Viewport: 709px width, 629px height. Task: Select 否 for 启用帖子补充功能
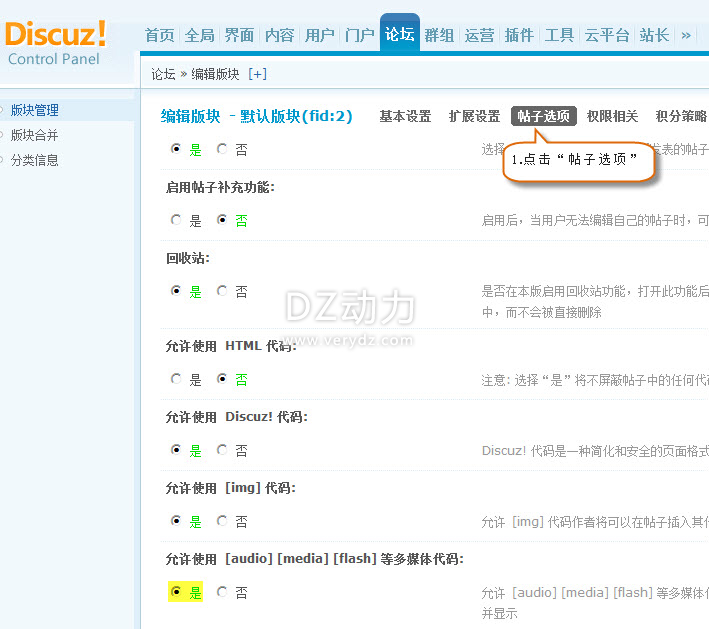222,220
